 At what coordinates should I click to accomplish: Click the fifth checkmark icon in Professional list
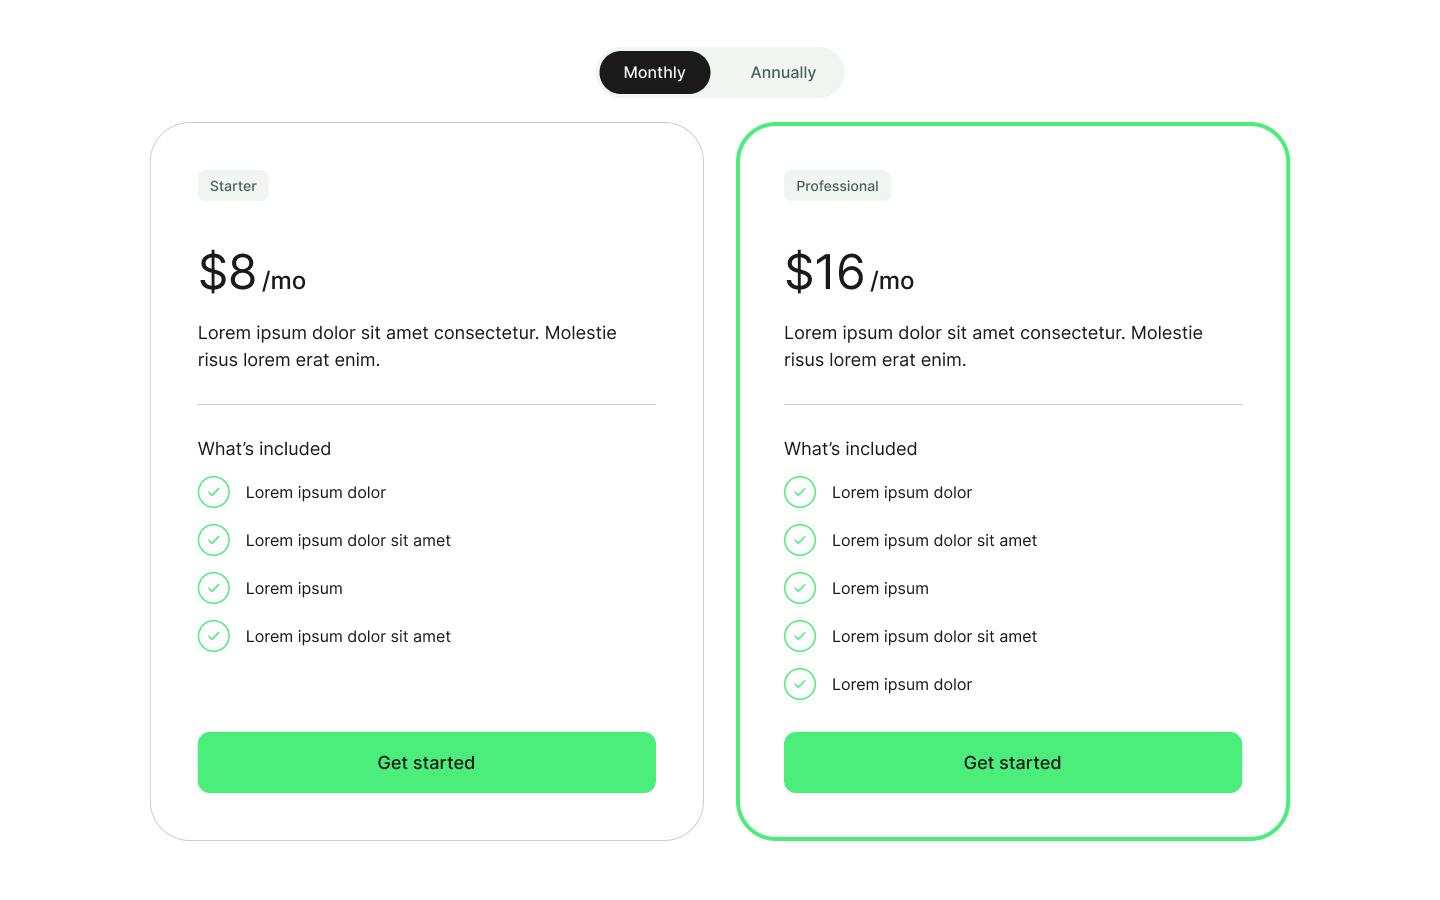(x=800, y=684)
